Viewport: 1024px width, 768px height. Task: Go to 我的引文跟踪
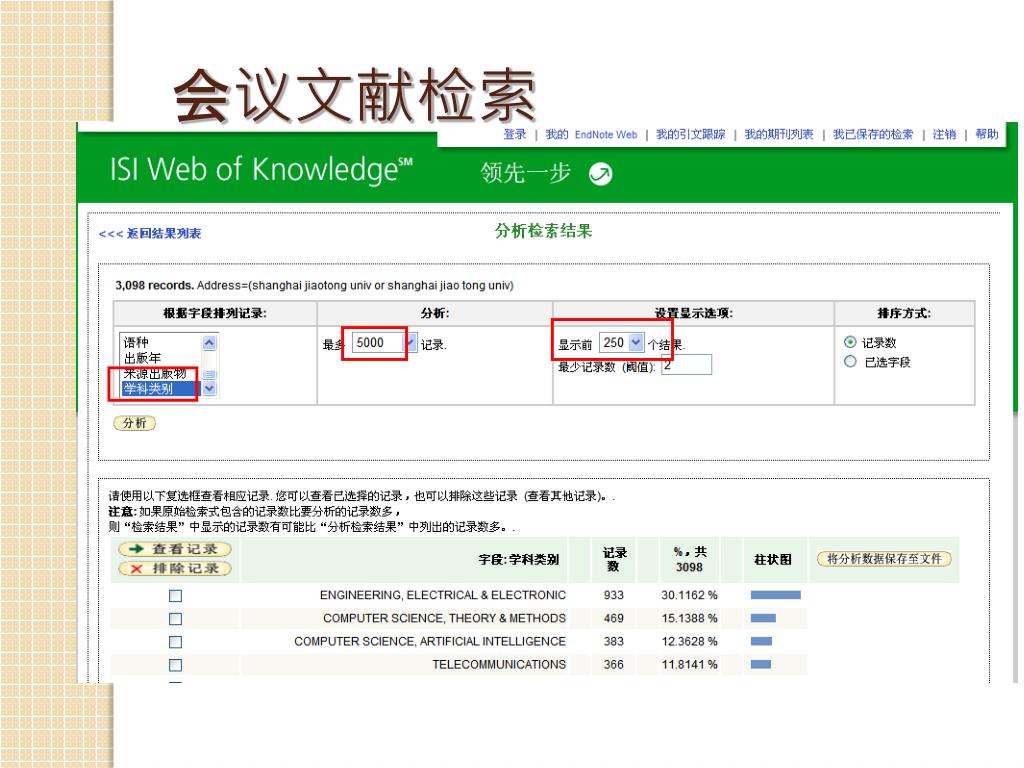[x=690, y=134]
